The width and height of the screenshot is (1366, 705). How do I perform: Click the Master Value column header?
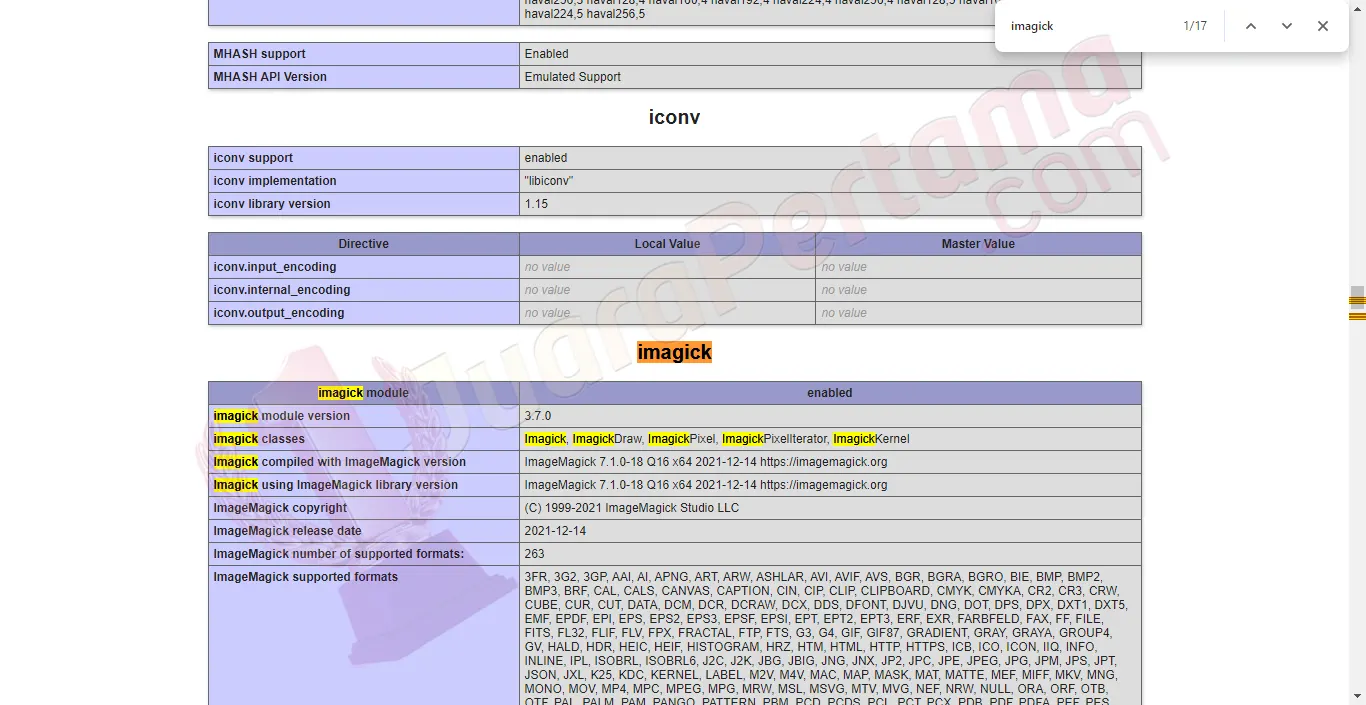[977, 243]
